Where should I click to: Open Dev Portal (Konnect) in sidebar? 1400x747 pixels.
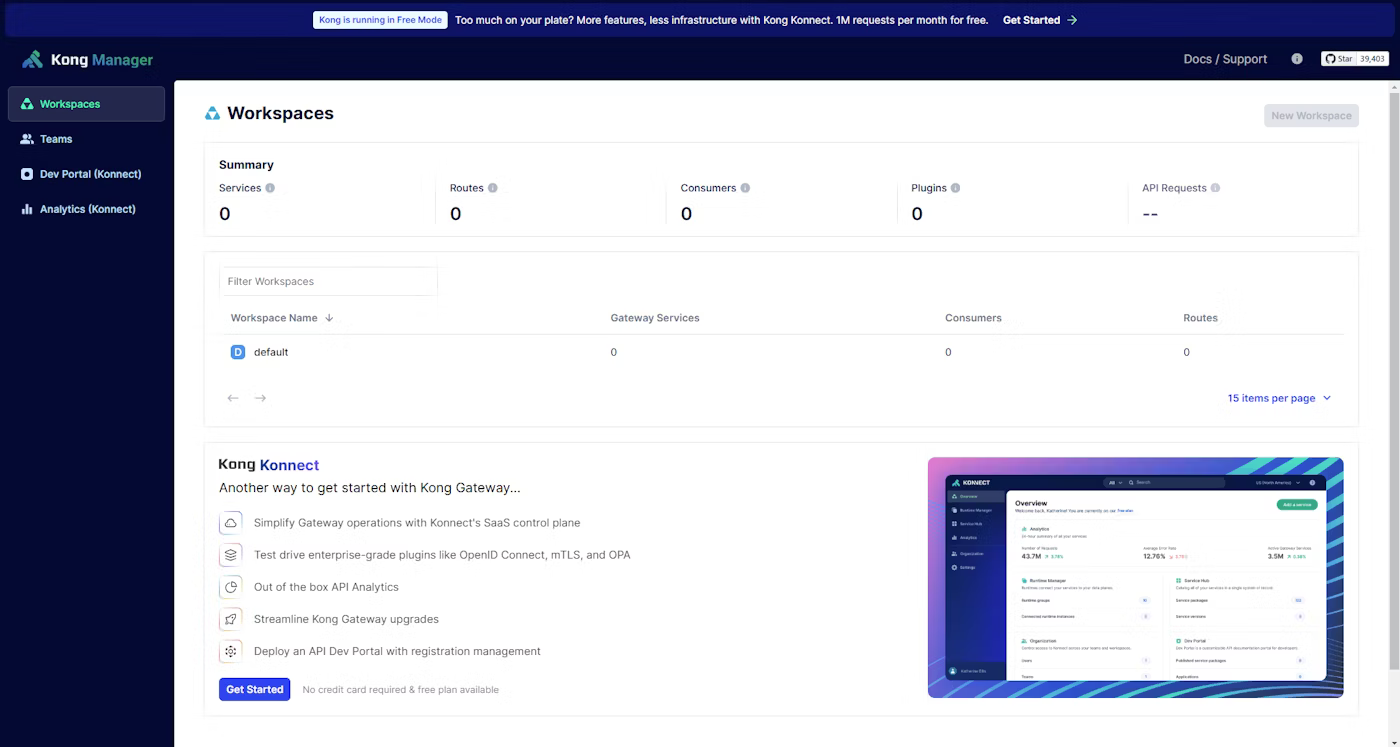pos(90,174)
